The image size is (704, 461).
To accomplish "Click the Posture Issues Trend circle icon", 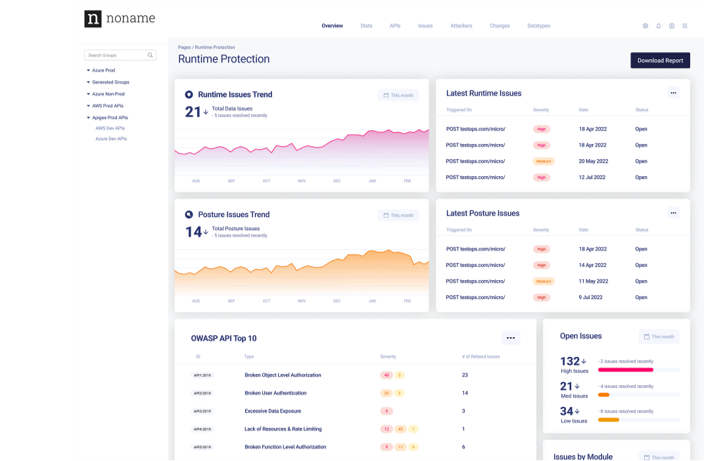I will pos(189,215).
